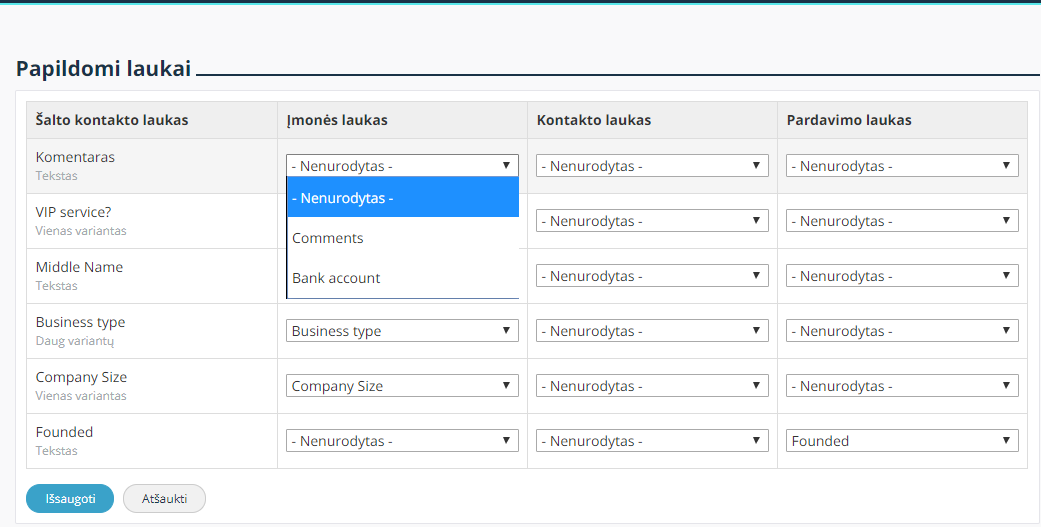The image size is (1041, 527).
Task: Choose Comments option in dropdown list
Action: tap(403, 238)
